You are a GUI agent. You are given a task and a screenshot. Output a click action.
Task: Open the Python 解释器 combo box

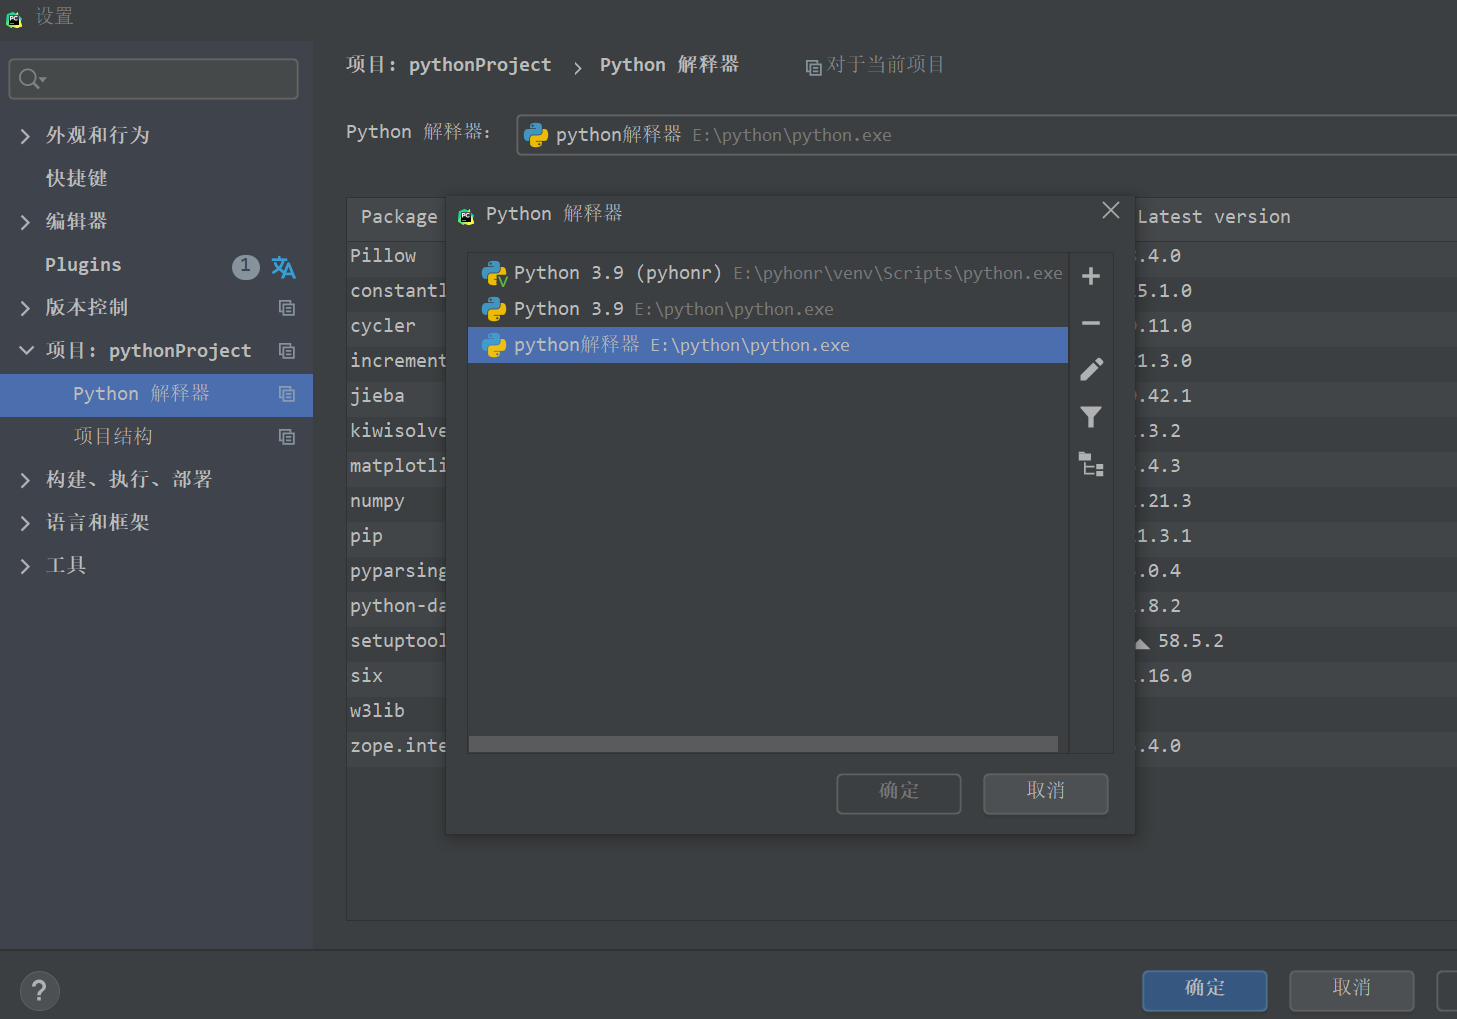[x=986, y=135]
